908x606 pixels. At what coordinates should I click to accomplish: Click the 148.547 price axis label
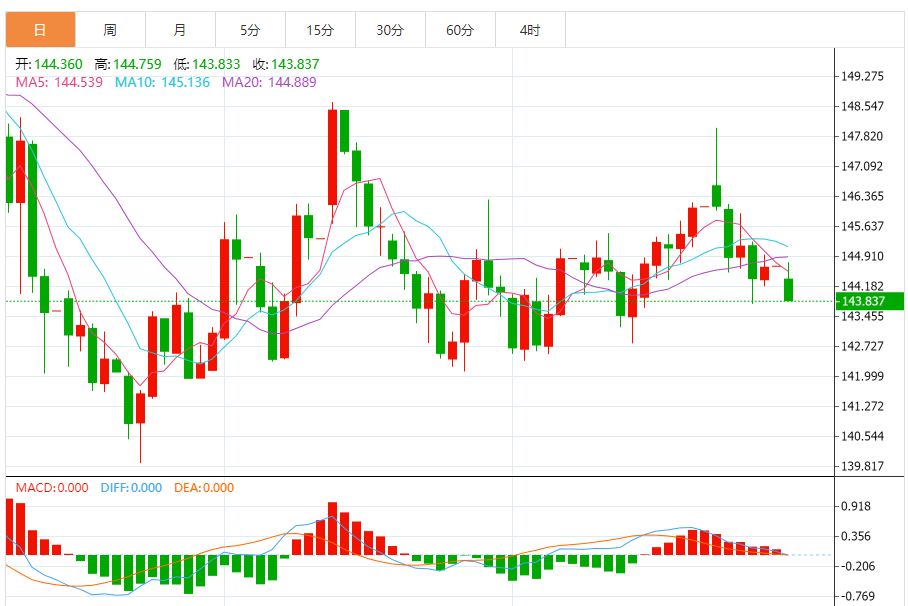(862, 107)
